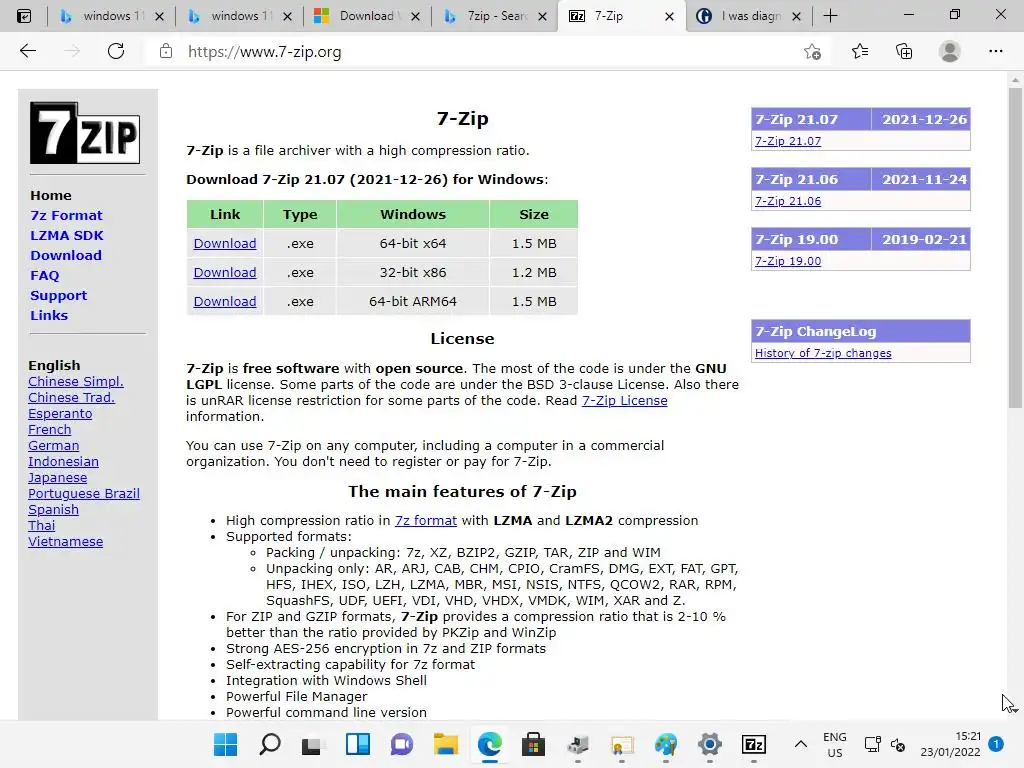Image resolution: width=1024 pixels, height=768 pixels.
Task: Switch language to Thai
Action: (x=42, y=525)
